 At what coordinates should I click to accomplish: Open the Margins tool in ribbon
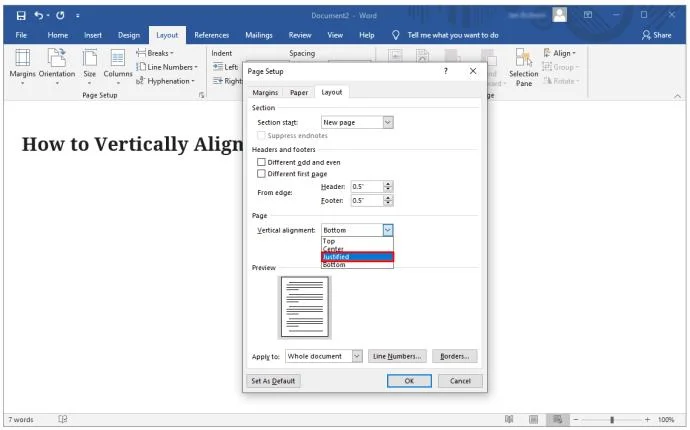pyautogui.click(x=22, y=67)
